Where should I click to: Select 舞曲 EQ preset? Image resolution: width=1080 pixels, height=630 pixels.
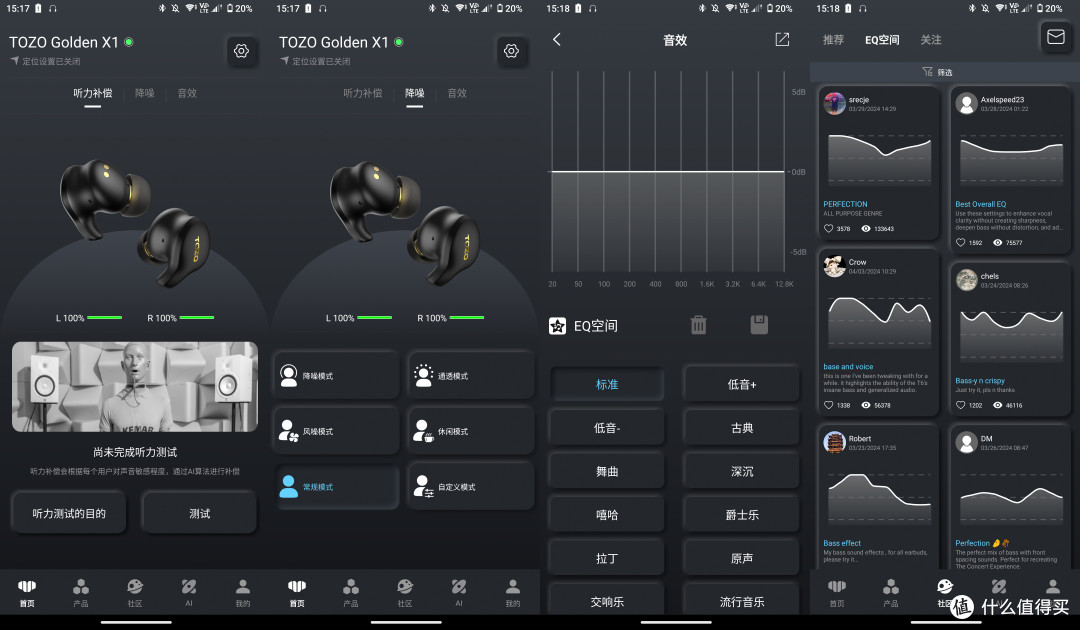[607, 471]
